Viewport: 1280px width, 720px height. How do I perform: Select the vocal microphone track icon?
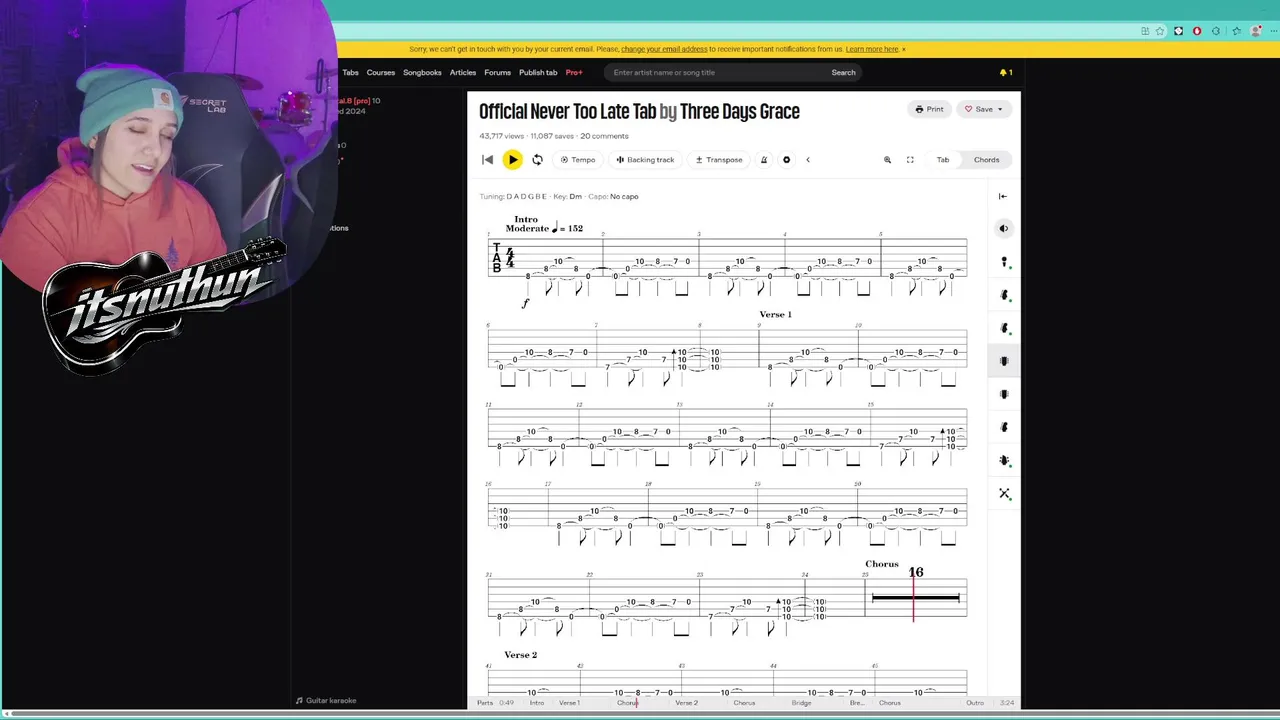1004,262
